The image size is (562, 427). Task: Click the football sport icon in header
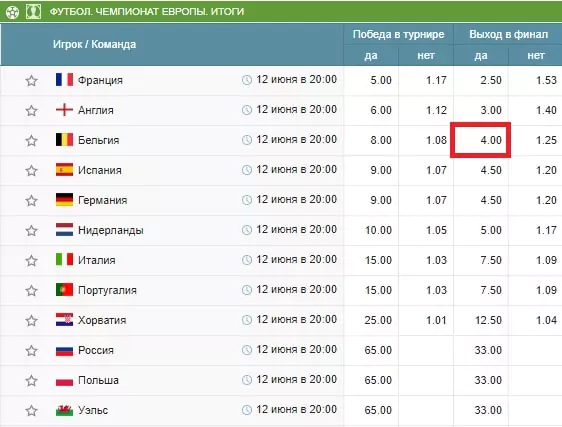(x=12, y=13)
